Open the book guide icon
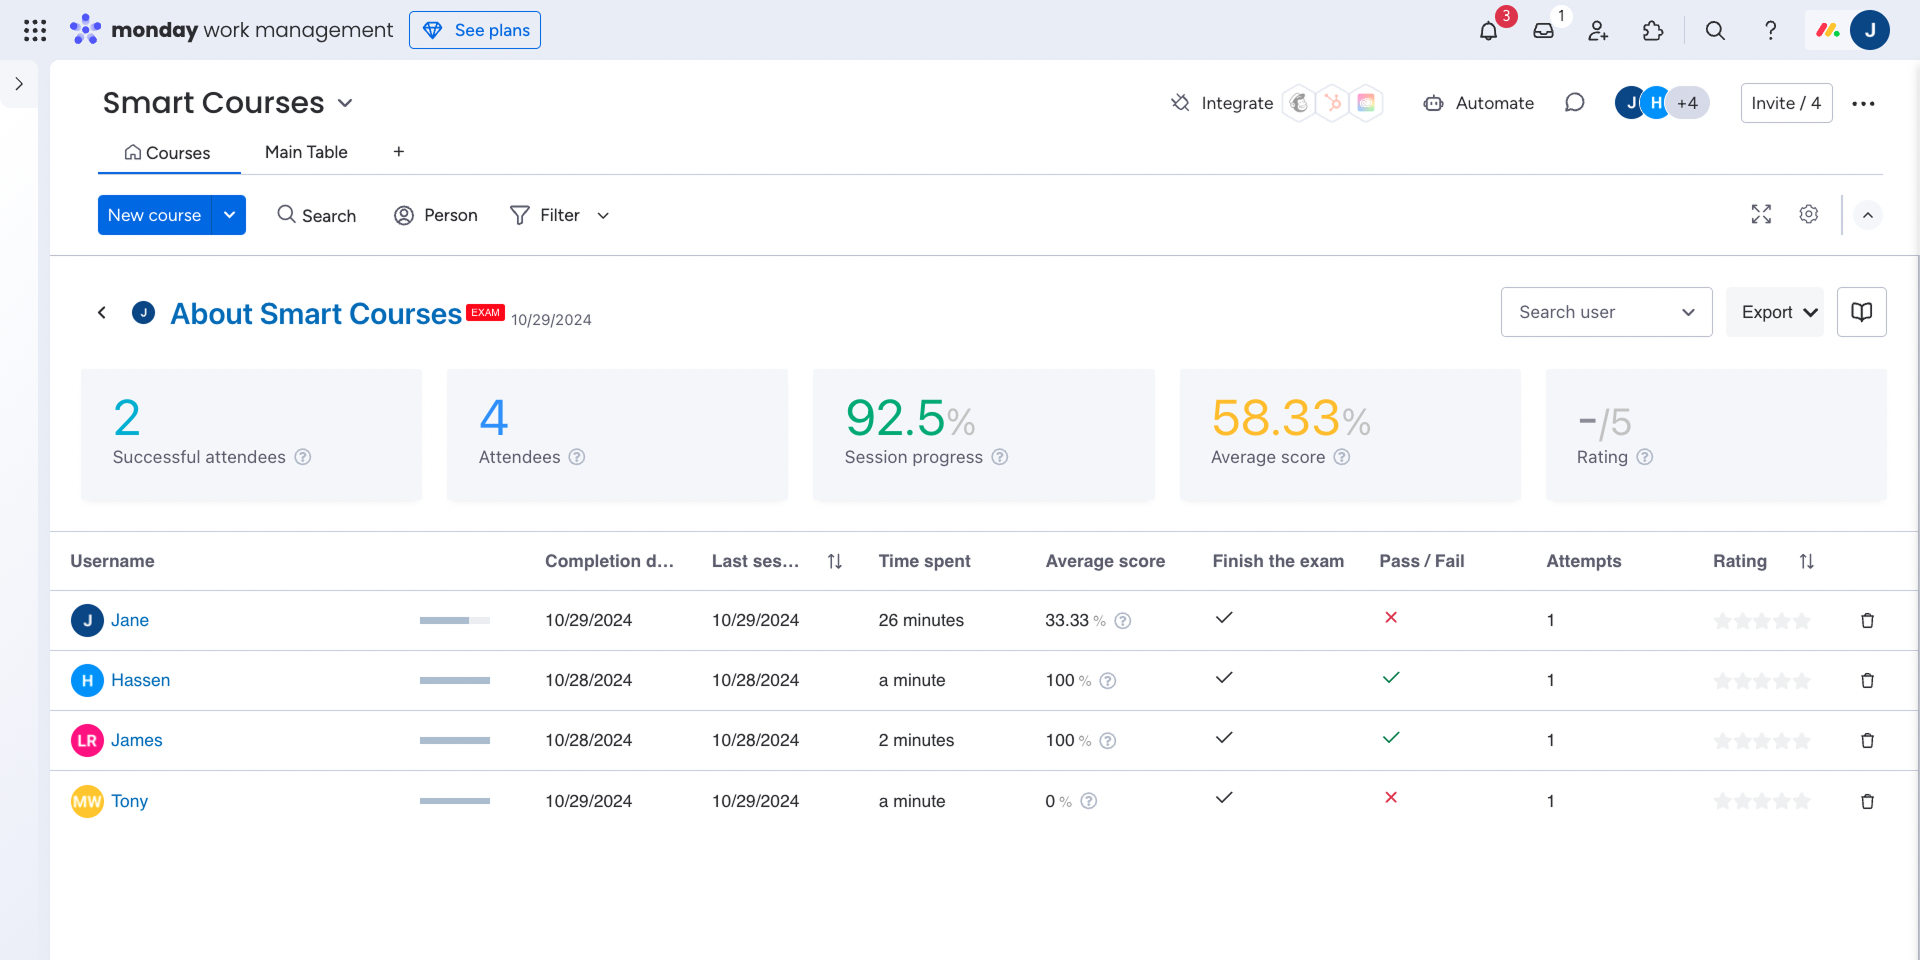1920x960 pixels. coord(1861,312)
